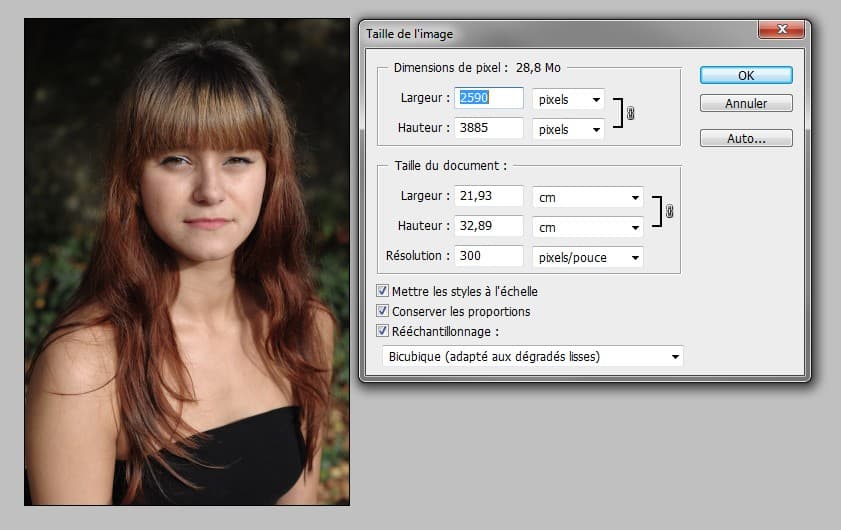Viewport: 841px width, 530px height.
Task: Open the Auto... resolution options
Action: (x=746, y=138)
